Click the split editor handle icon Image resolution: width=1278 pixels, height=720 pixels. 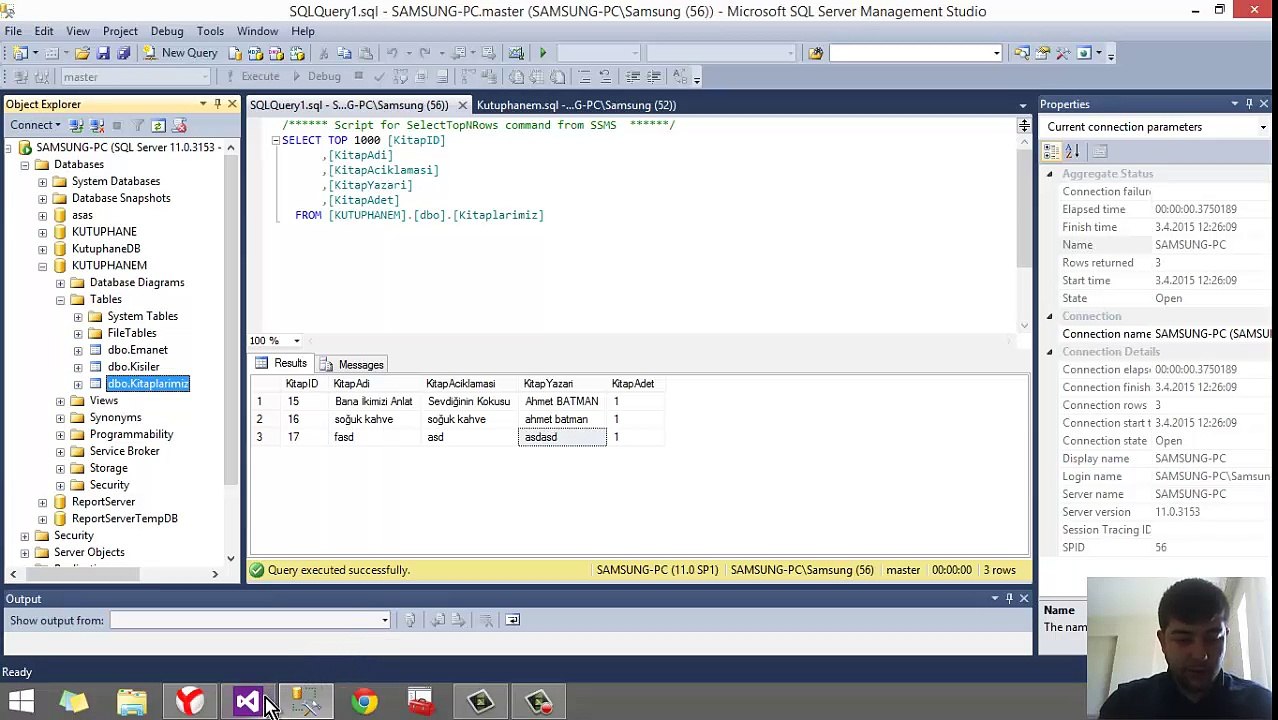coord(1023,125)
